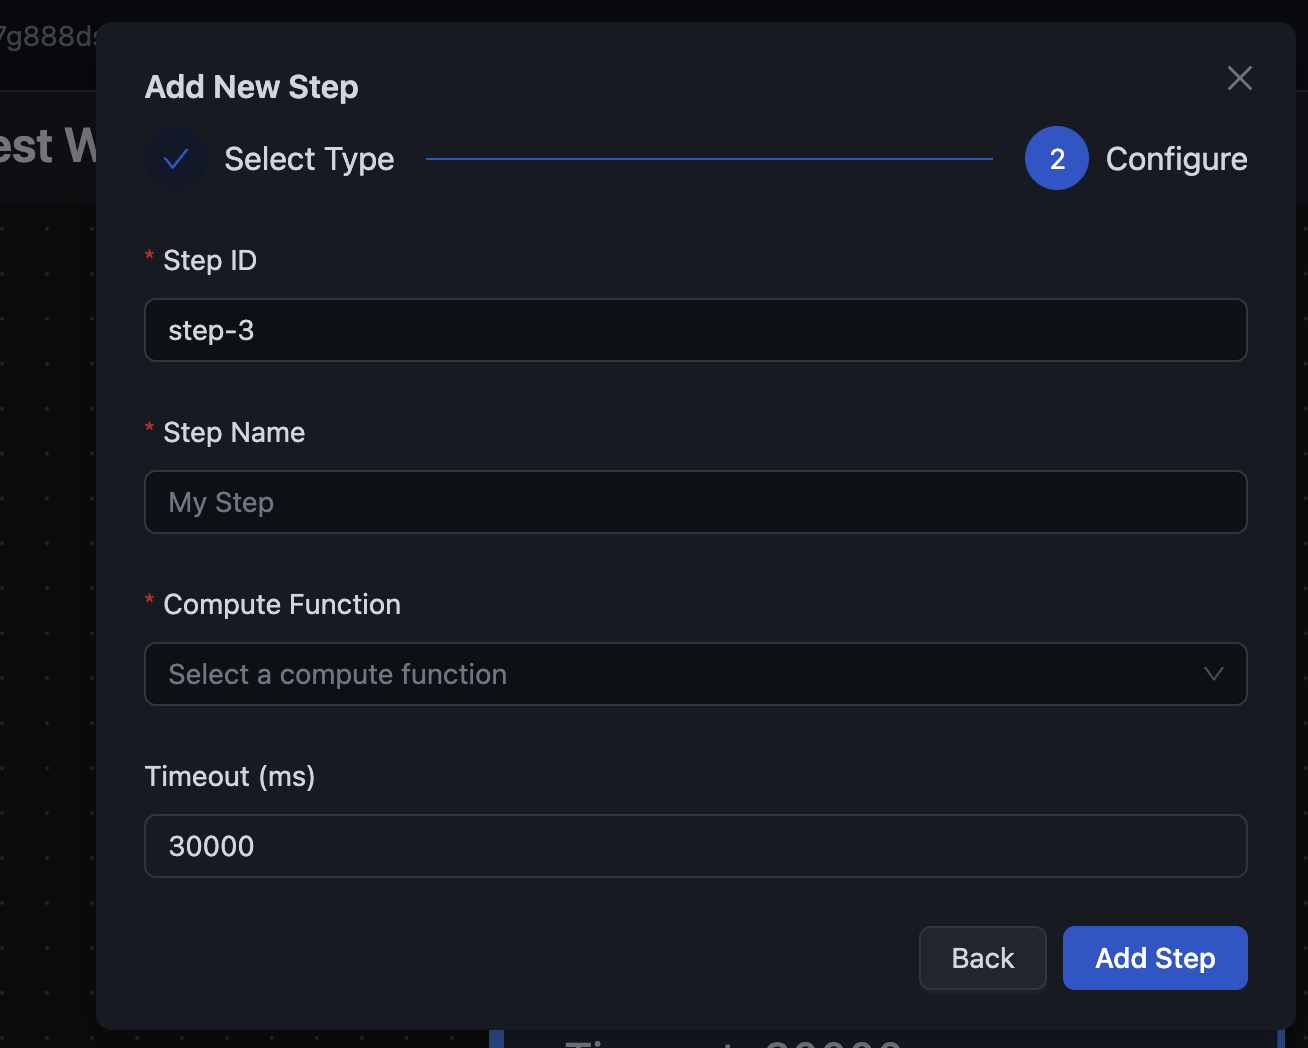The width and height of the screenshot is (1308, 1048).
Task: Focus the Timeout field showing 30000
Action: click(x=695, y=846)
